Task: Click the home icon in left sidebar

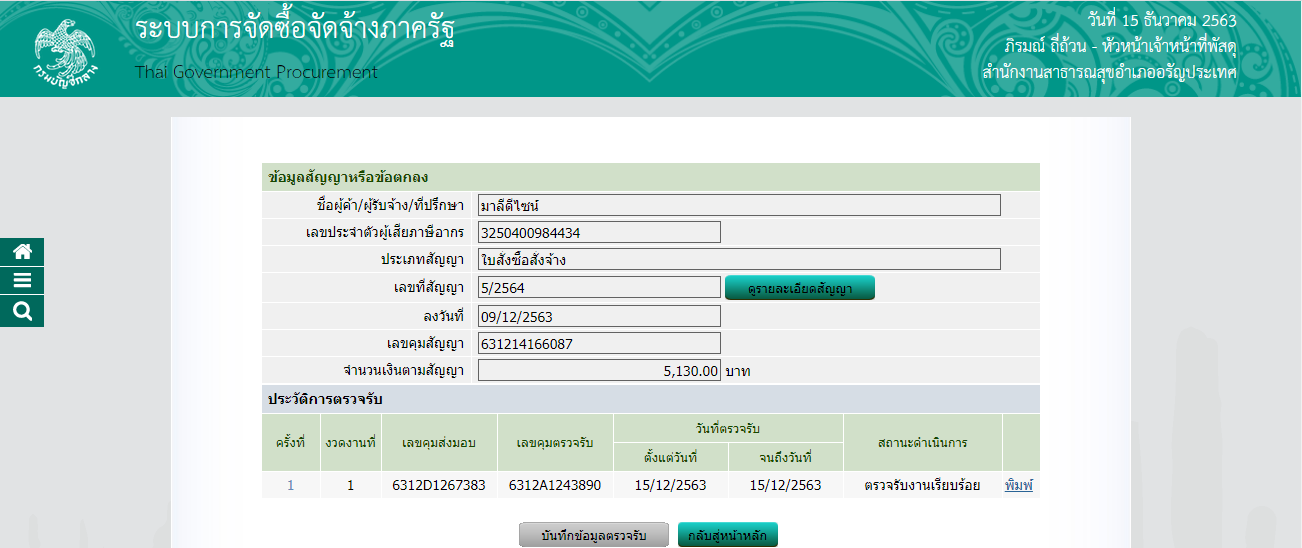Action: tap(22, 252)
